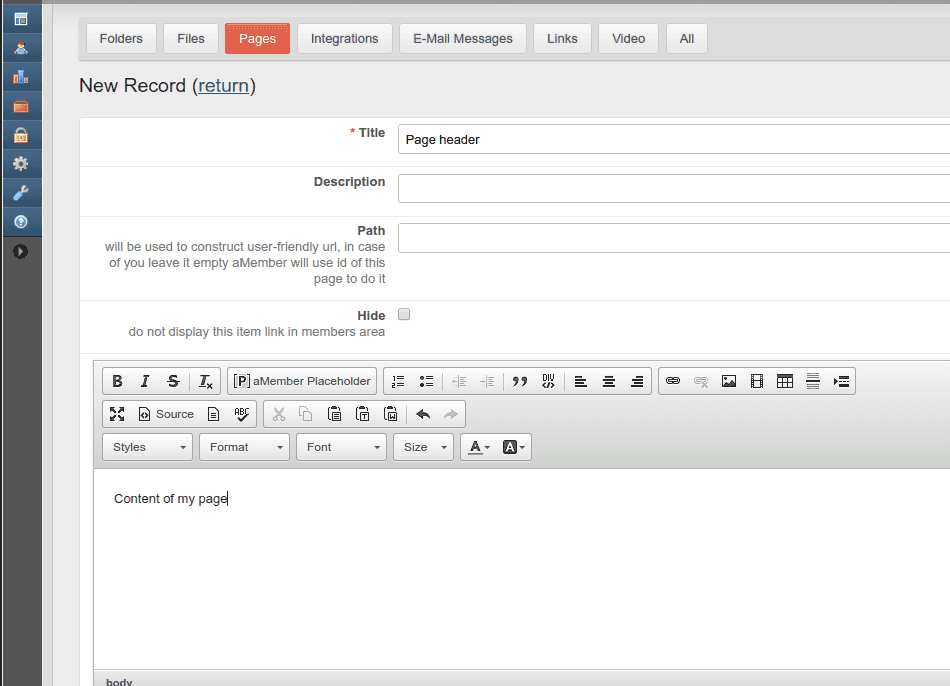
Task: Open the users icon in the sidebar
Action: point(21,48)
